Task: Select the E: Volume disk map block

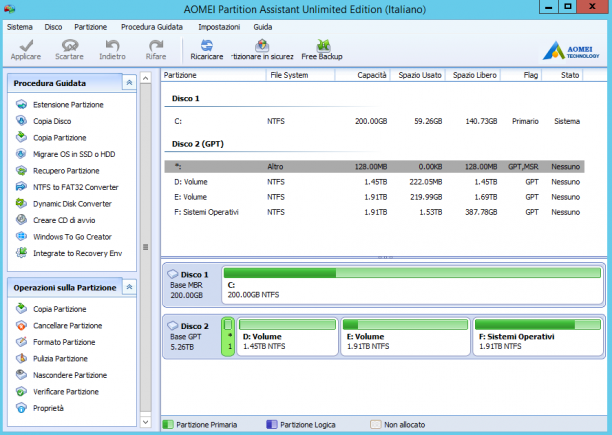Action: (x=406, y=337)
